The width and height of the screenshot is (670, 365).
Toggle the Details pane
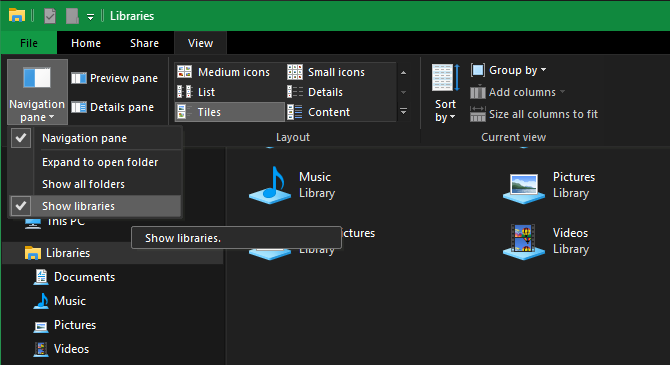[112, 107]
